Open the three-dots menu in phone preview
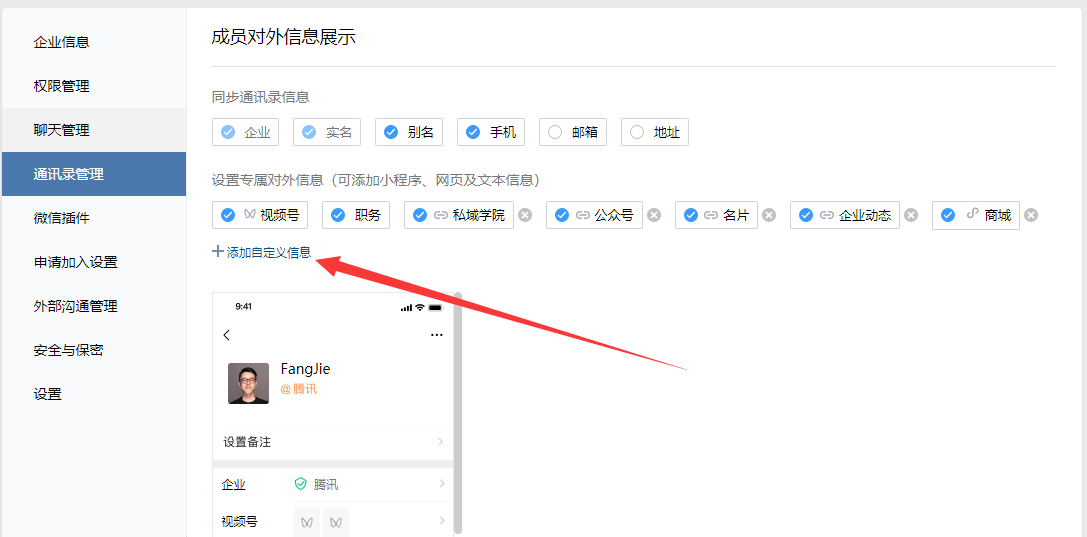 pyautogui.click(x=437, y=335)
